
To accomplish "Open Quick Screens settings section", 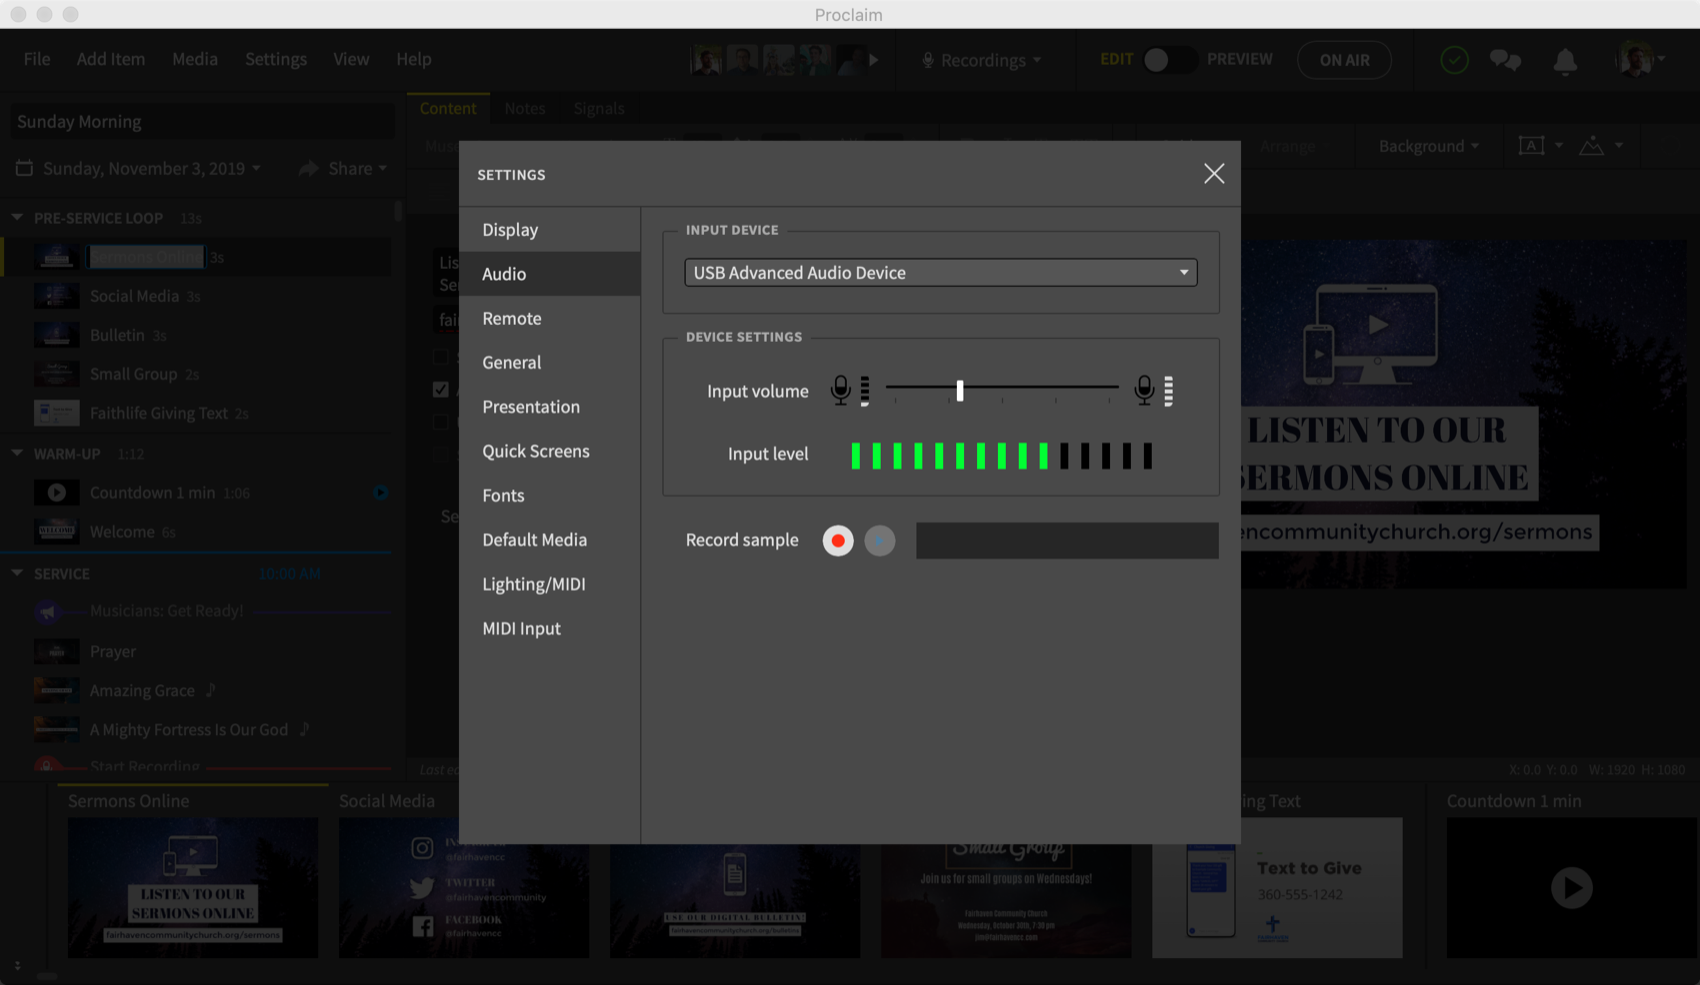I will [549, 451].
